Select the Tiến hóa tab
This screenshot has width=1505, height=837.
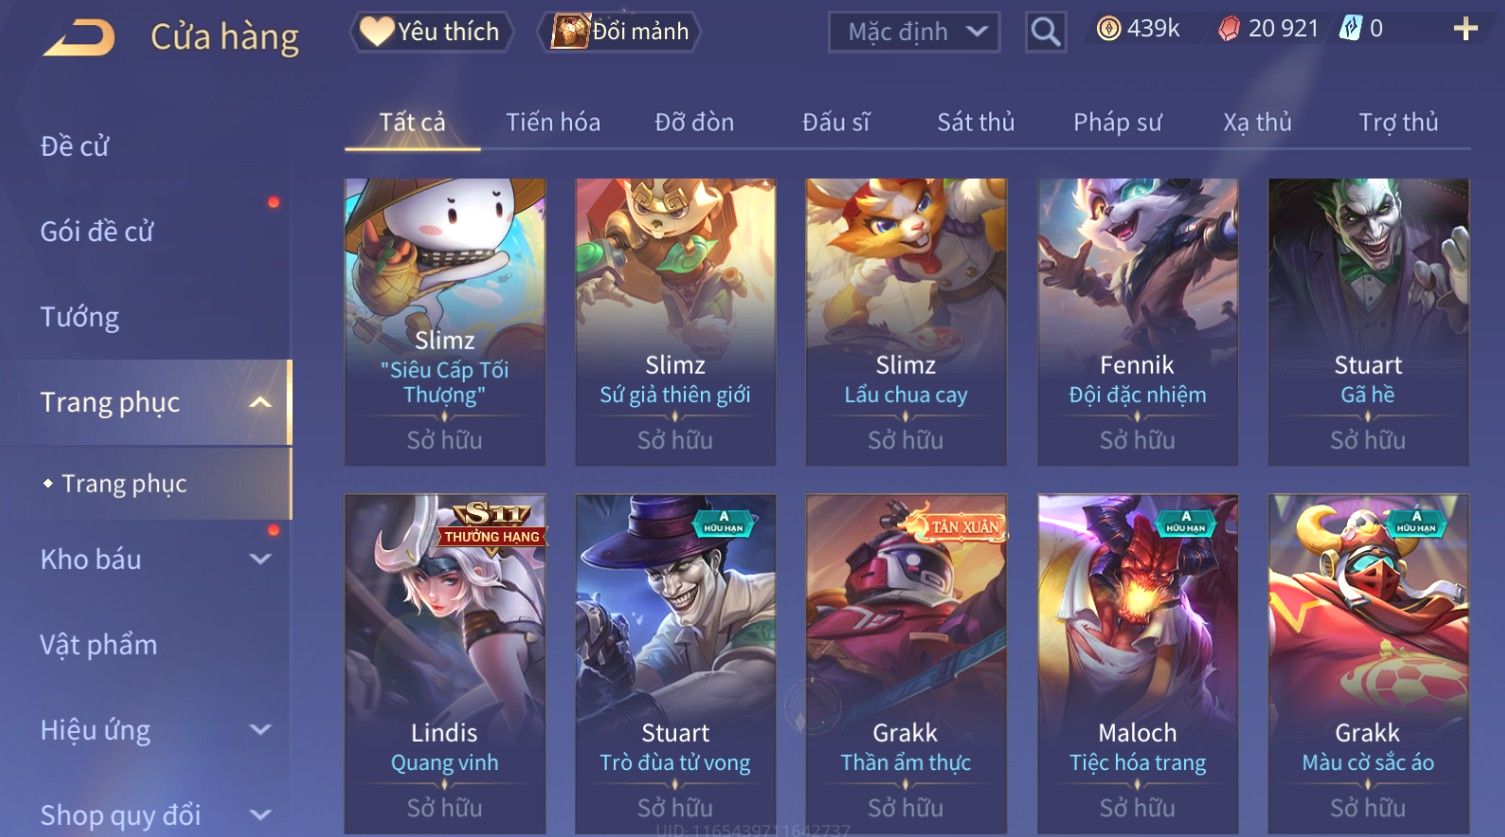(553, 122)
